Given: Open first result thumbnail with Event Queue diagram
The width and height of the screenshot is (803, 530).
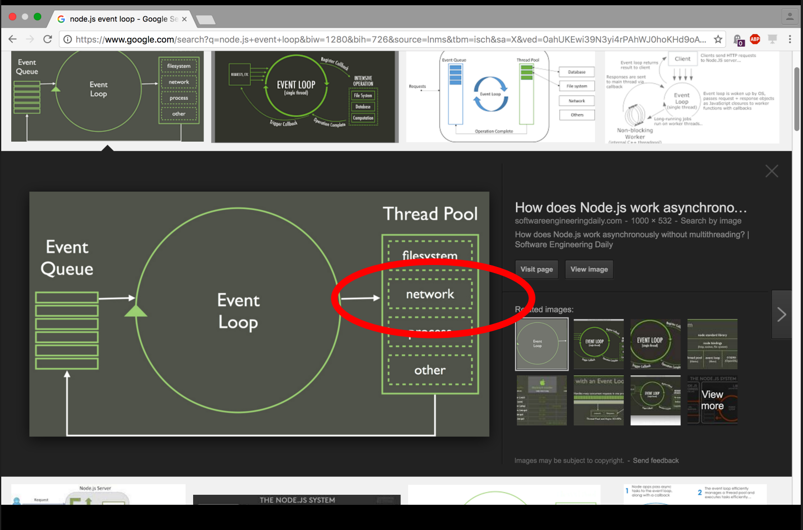Looking at the screenshot, I should [x=107, y=96].
